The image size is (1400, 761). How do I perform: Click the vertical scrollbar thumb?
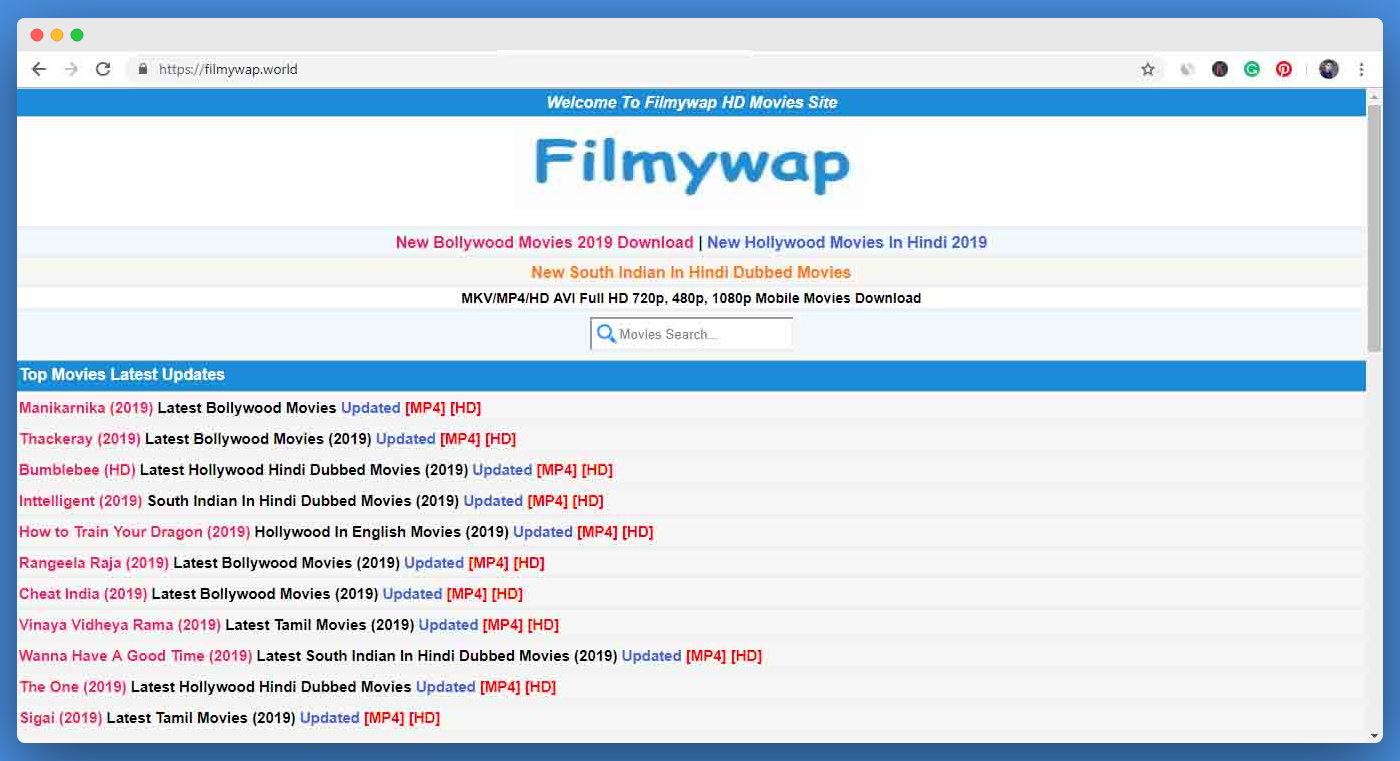[x=1375, y=226]
